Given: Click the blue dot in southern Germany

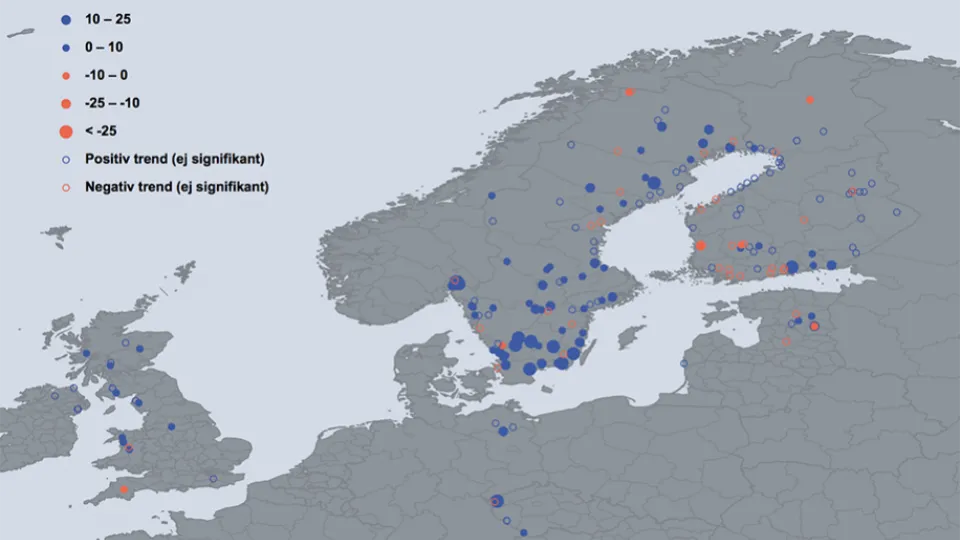Looking at the screenshot, I should (497, 501).
